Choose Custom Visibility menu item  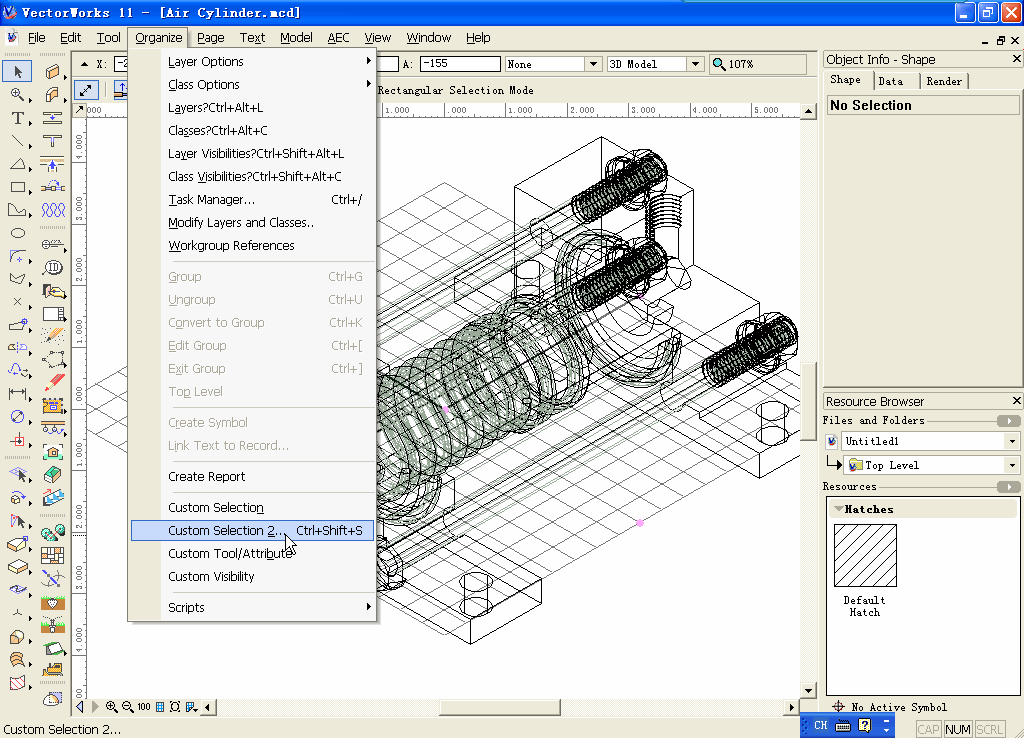pos(252,577)
